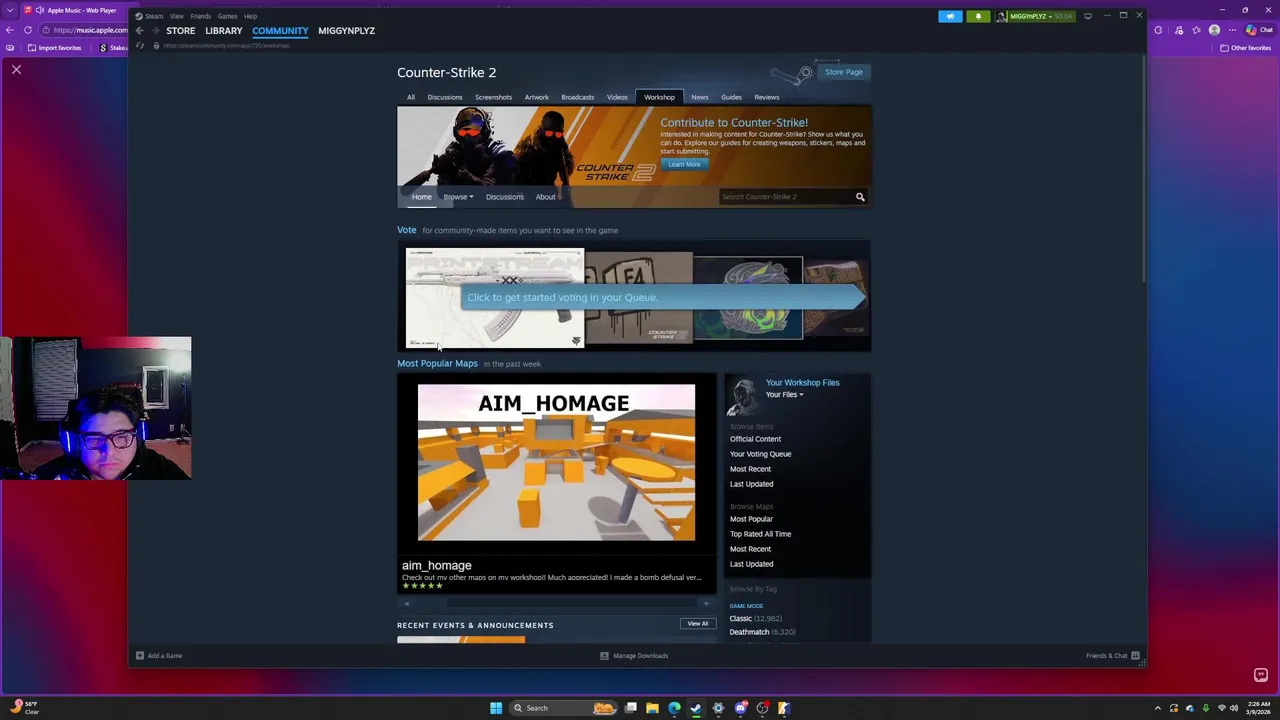The height and width of the screenshot is (720, 1280).
Task: Click the Task View icon in the taskbar
Action: coord(631,708)
